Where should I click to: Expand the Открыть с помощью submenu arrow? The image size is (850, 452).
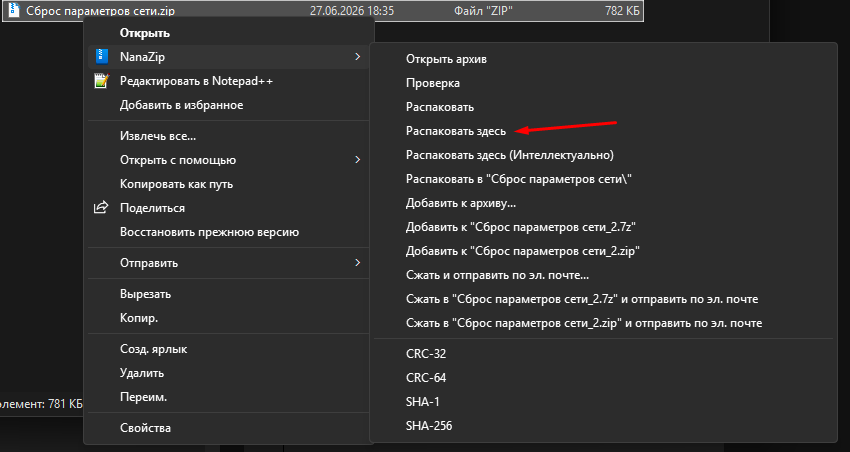[x=357, y=159]
